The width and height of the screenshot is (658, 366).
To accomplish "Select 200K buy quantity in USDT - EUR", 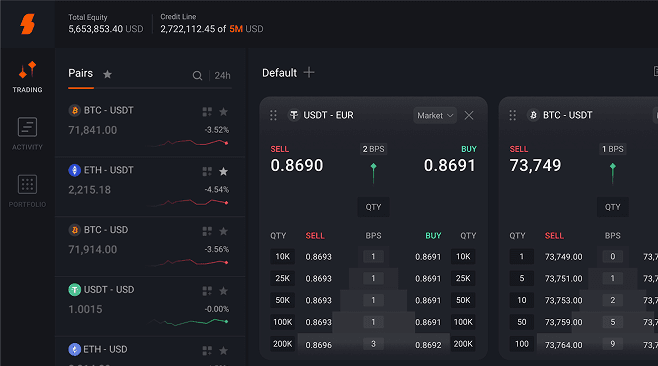I will 463,344.
